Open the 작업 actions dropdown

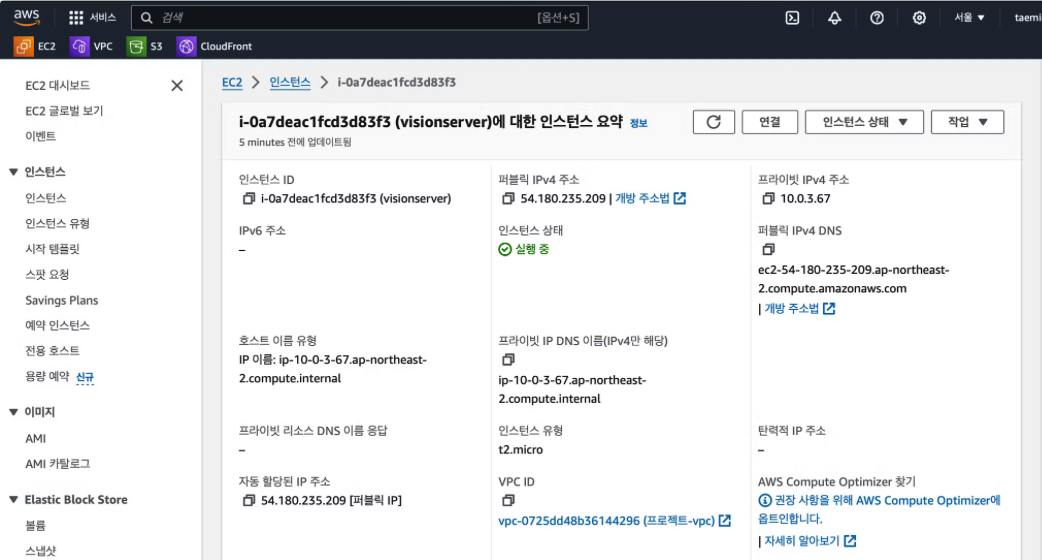pos(968,122)
